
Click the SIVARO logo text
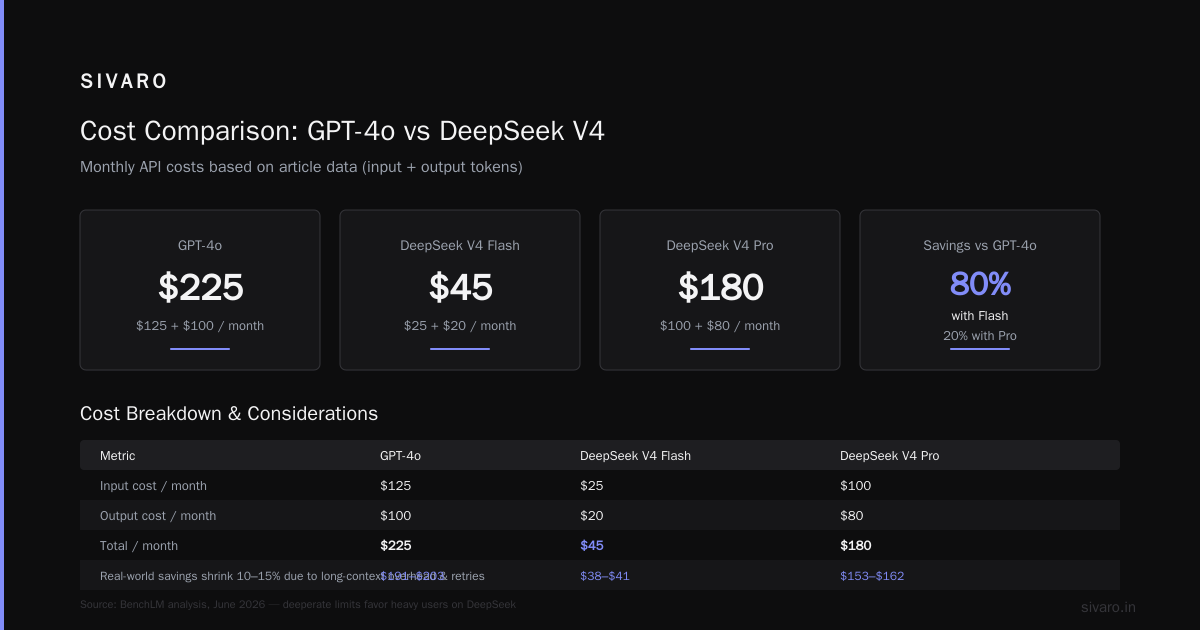(x=124, y=82)
